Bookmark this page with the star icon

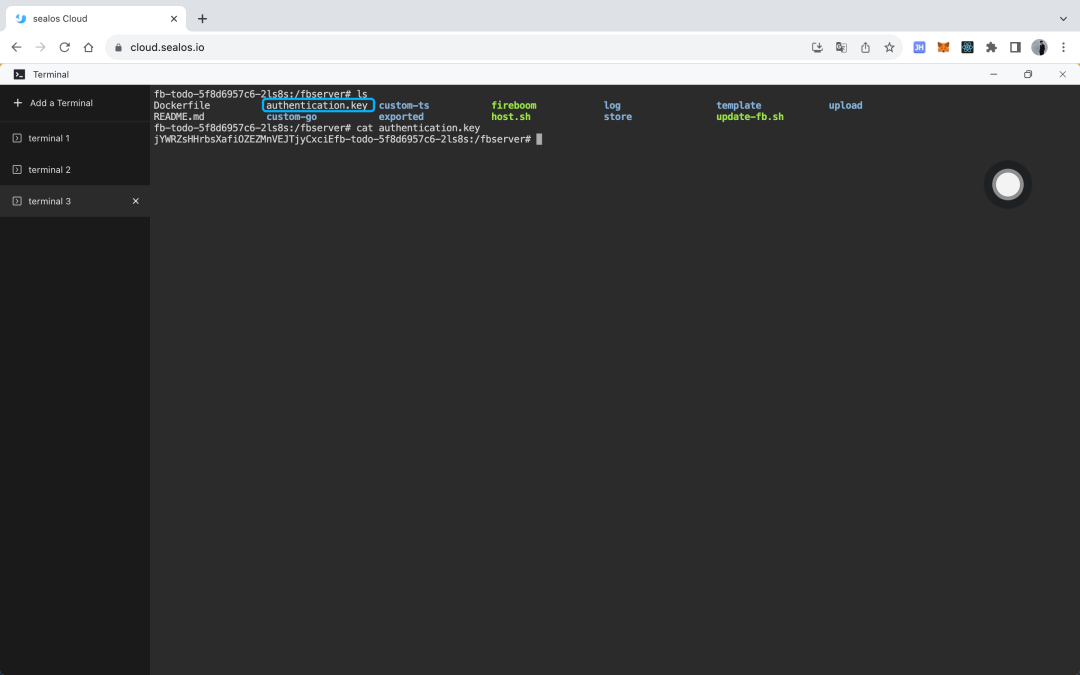889,48
